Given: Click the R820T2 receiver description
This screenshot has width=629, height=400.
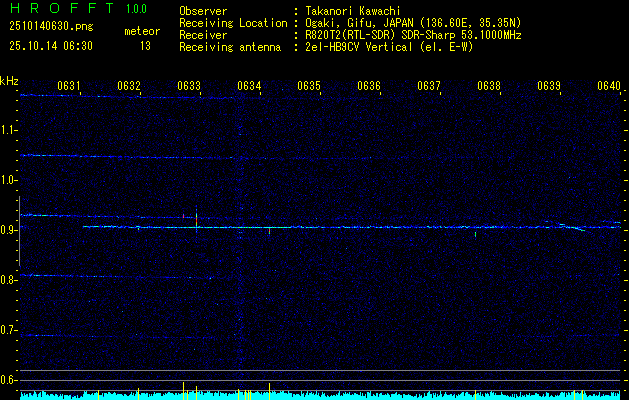Looking at the screenshot, I should [413, 35].
